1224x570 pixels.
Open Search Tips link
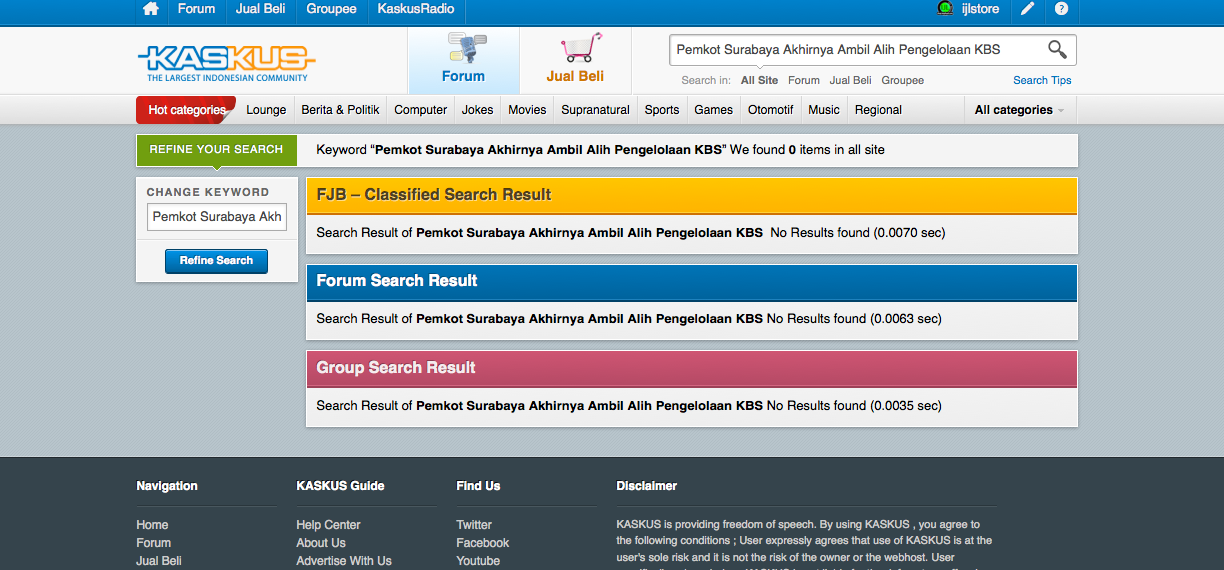point(1042,80)
